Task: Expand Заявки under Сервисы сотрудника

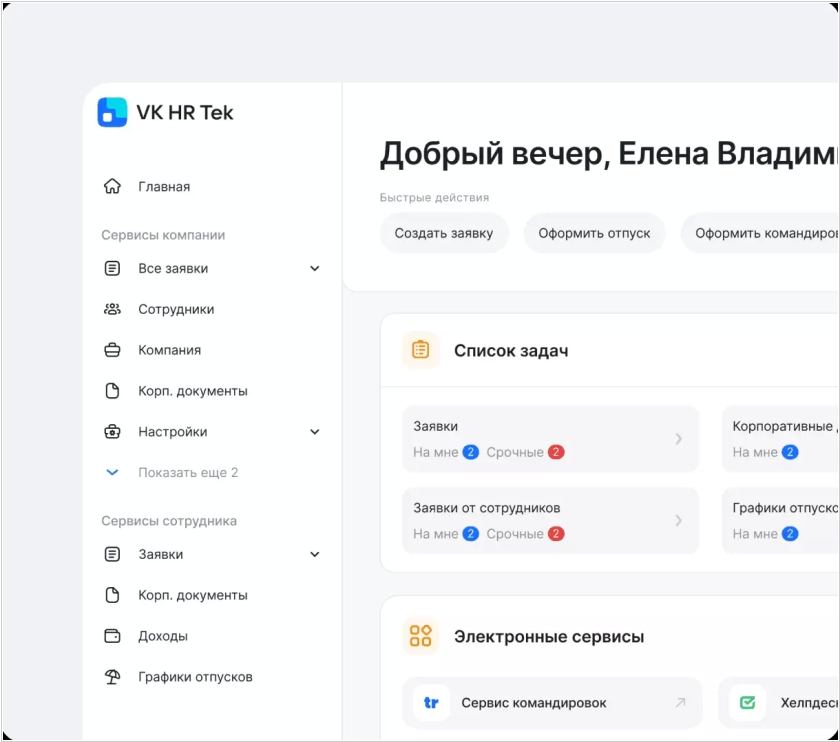Action: pyautogui.click(x=315, y=555)
